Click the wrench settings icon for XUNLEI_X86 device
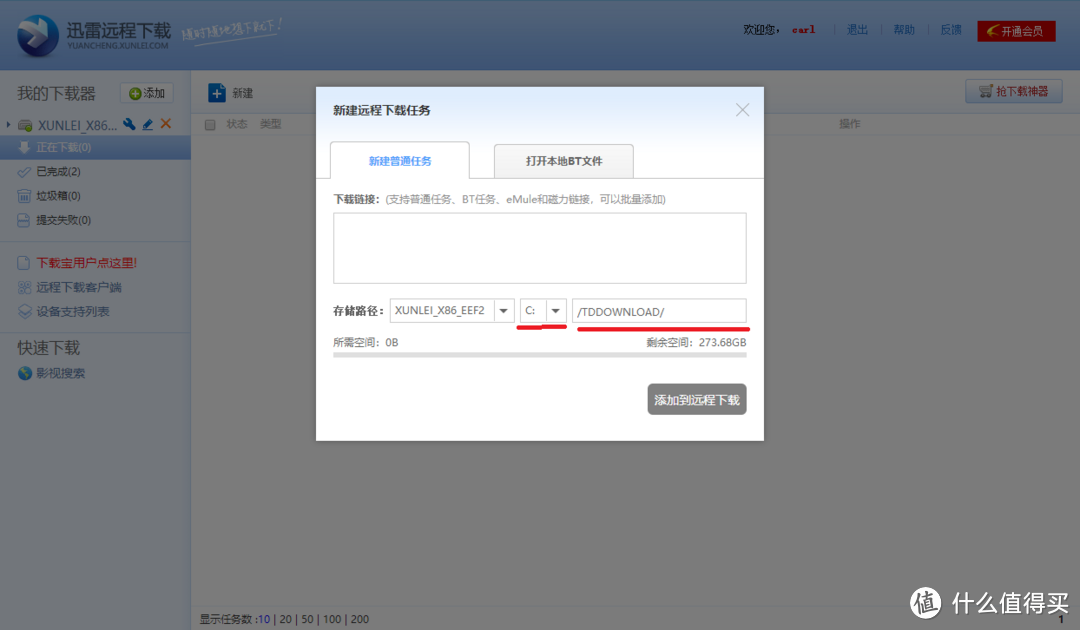Screen dimensions: 1080x630 [129, 125]
